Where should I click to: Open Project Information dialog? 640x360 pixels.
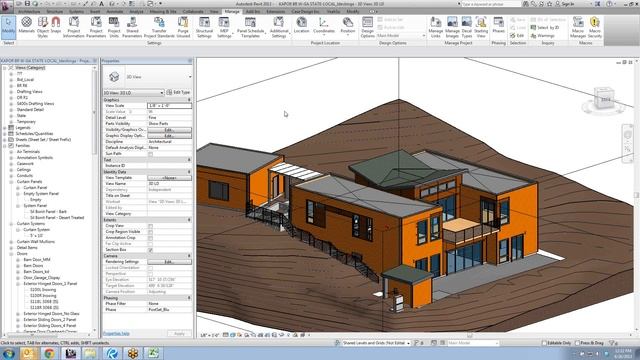[73, 27]
